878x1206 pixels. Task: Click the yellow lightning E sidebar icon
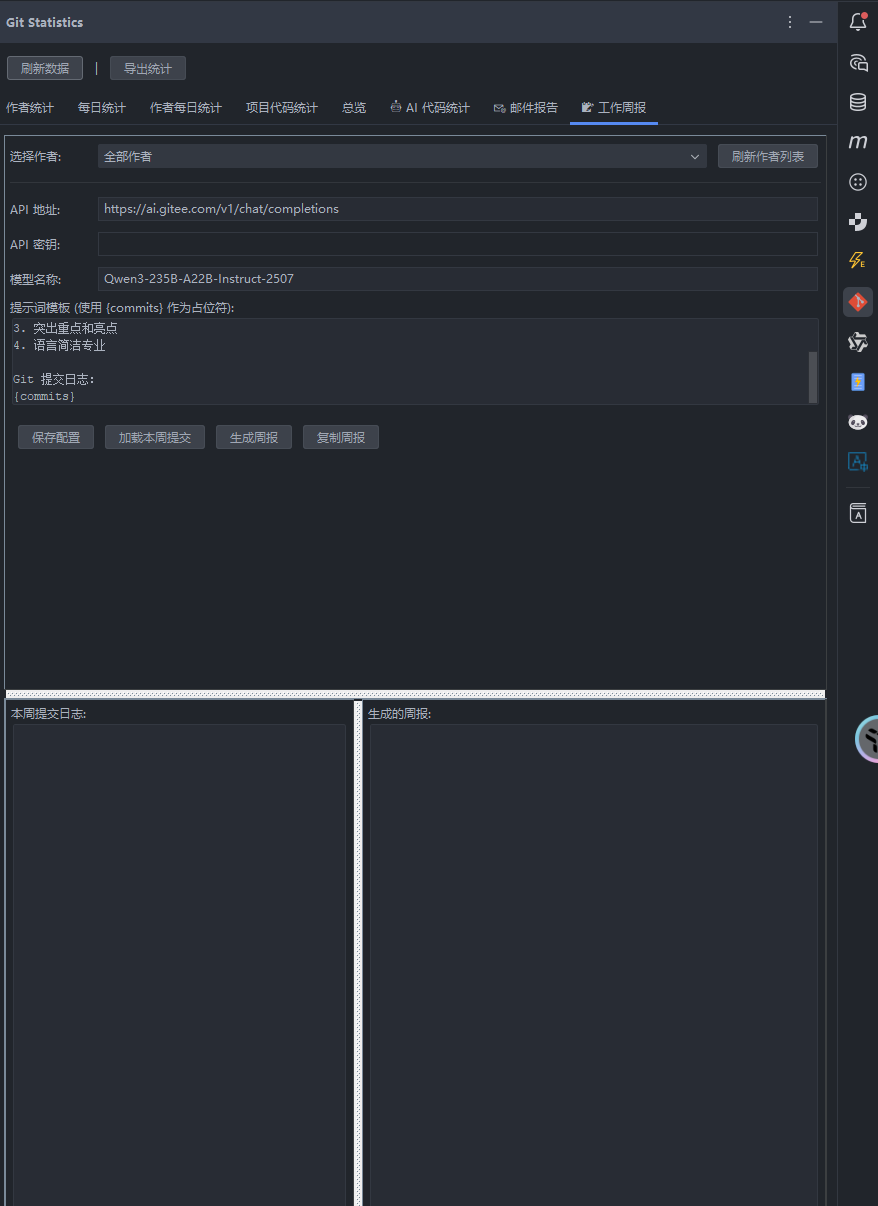coord(857,261)
